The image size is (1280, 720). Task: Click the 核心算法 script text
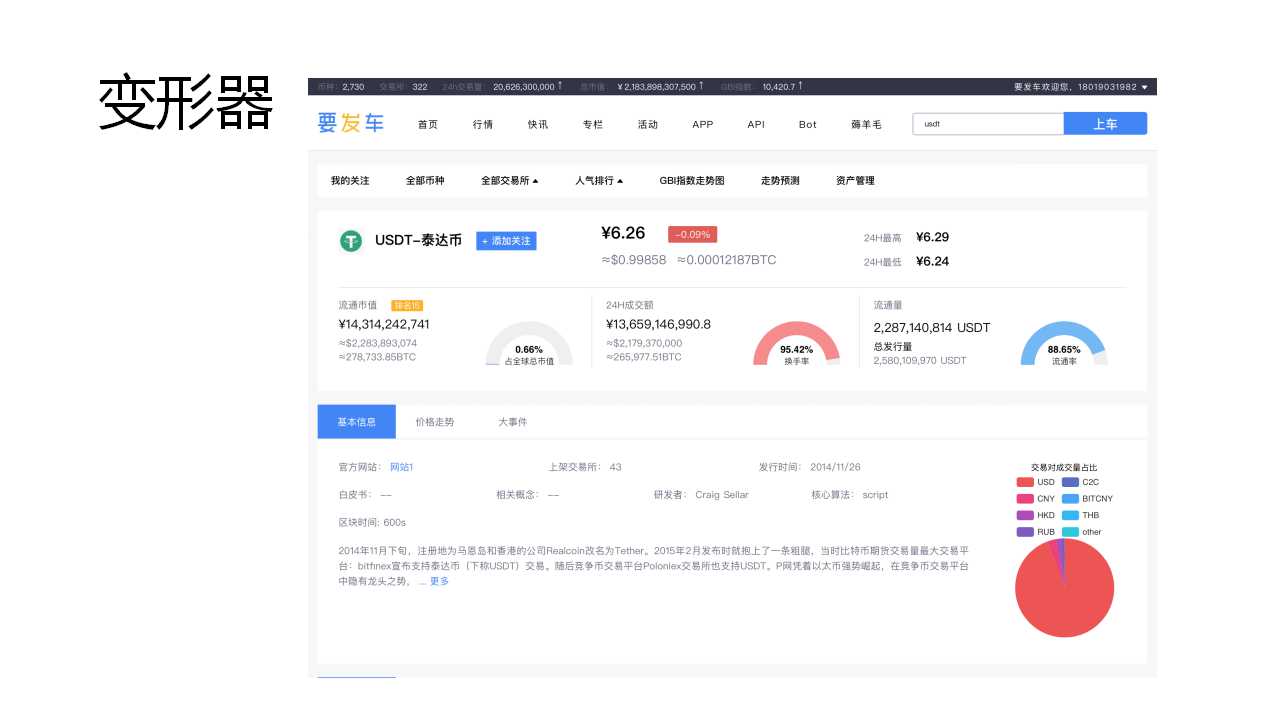[849, 495]
